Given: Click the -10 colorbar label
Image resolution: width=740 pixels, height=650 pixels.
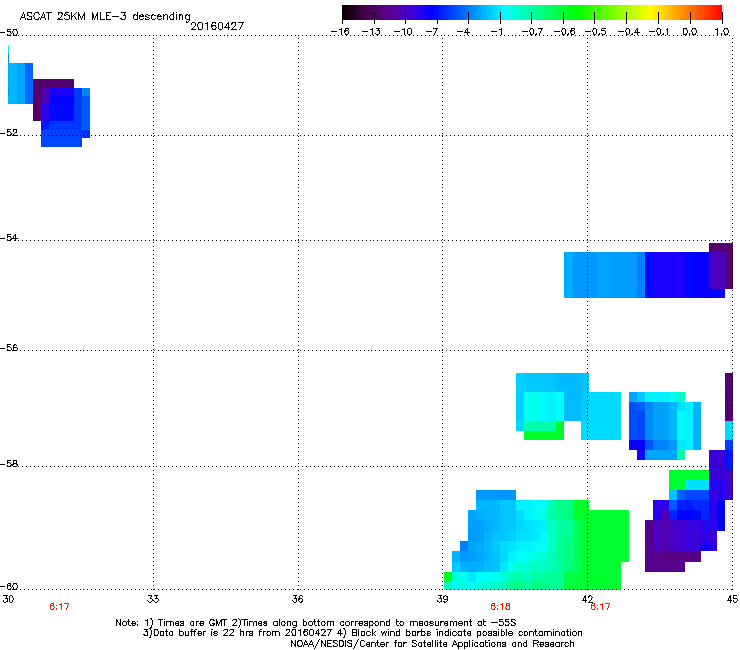Looking at the screenshot, I should click(x=403, y=32).
